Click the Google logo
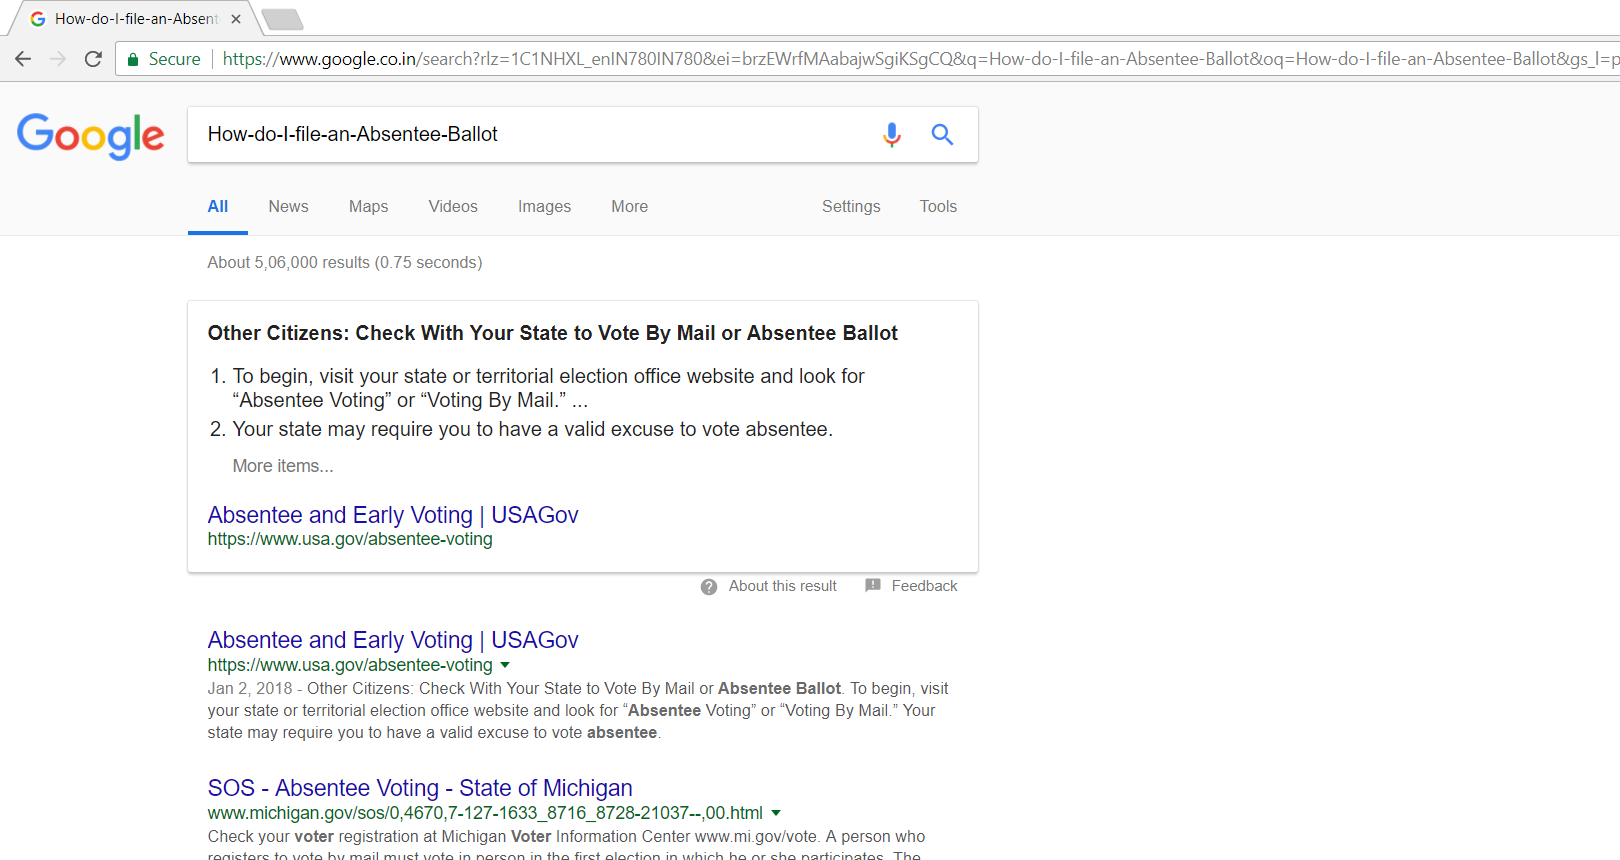1620x860 pixels. pos(91,136)
